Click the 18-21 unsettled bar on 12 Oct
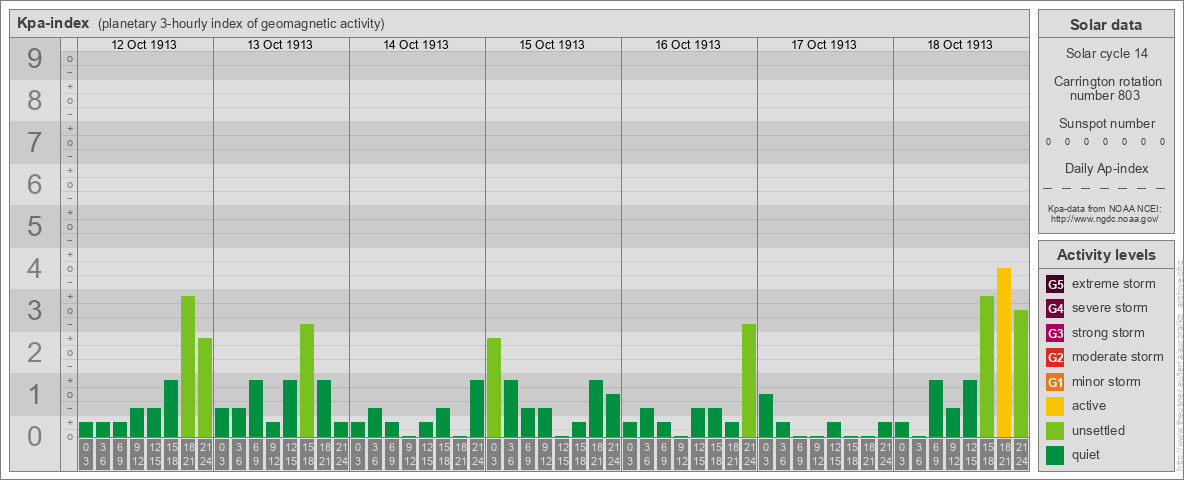This screenshot has height=480, width=1184. [188, 367]
